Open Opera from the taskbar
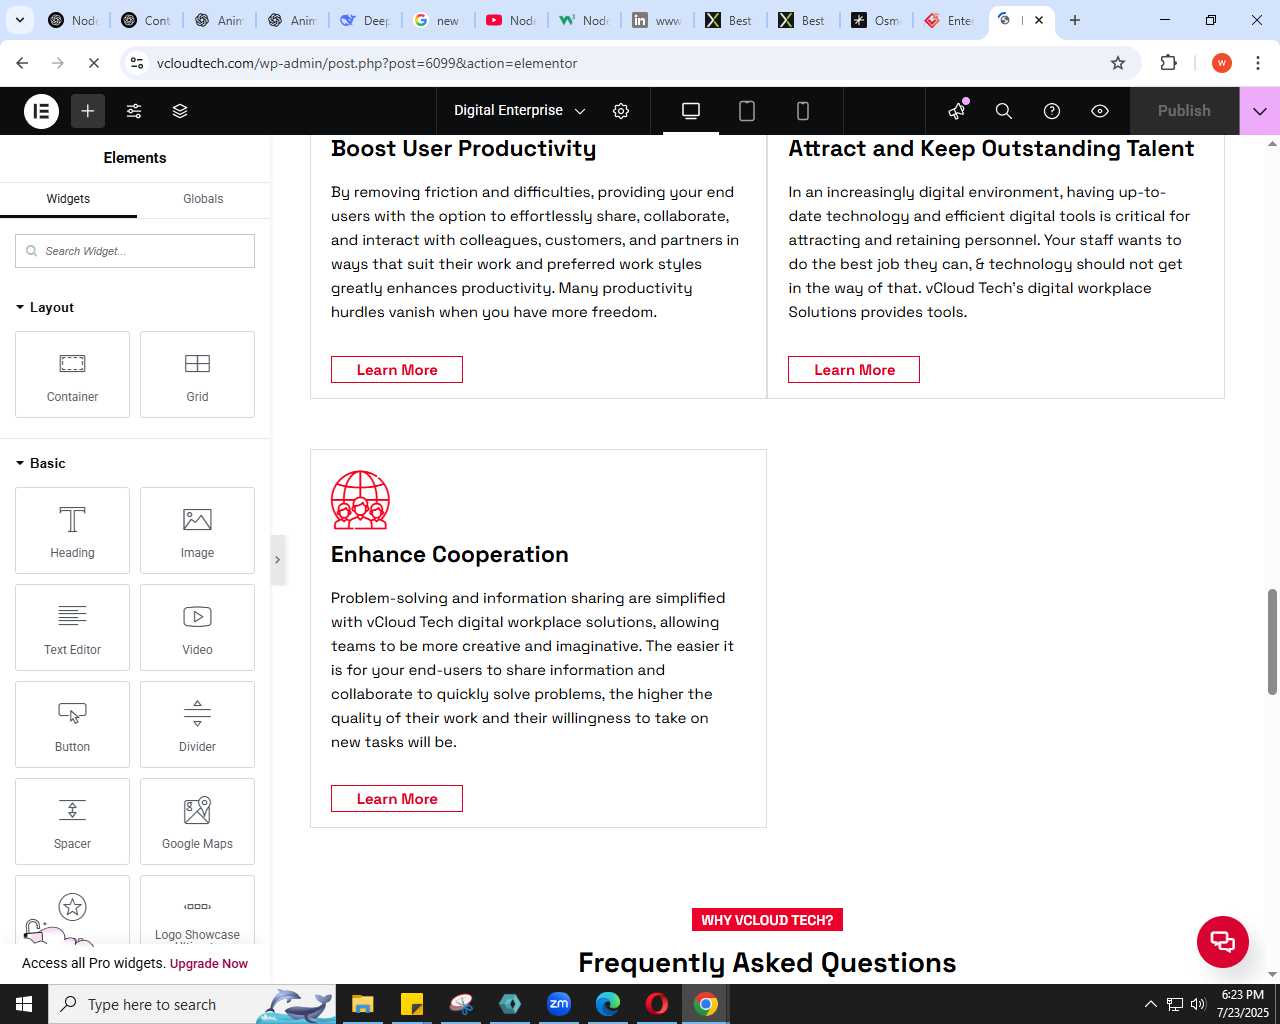The image size is (1280, 1024). point(657,1004)
